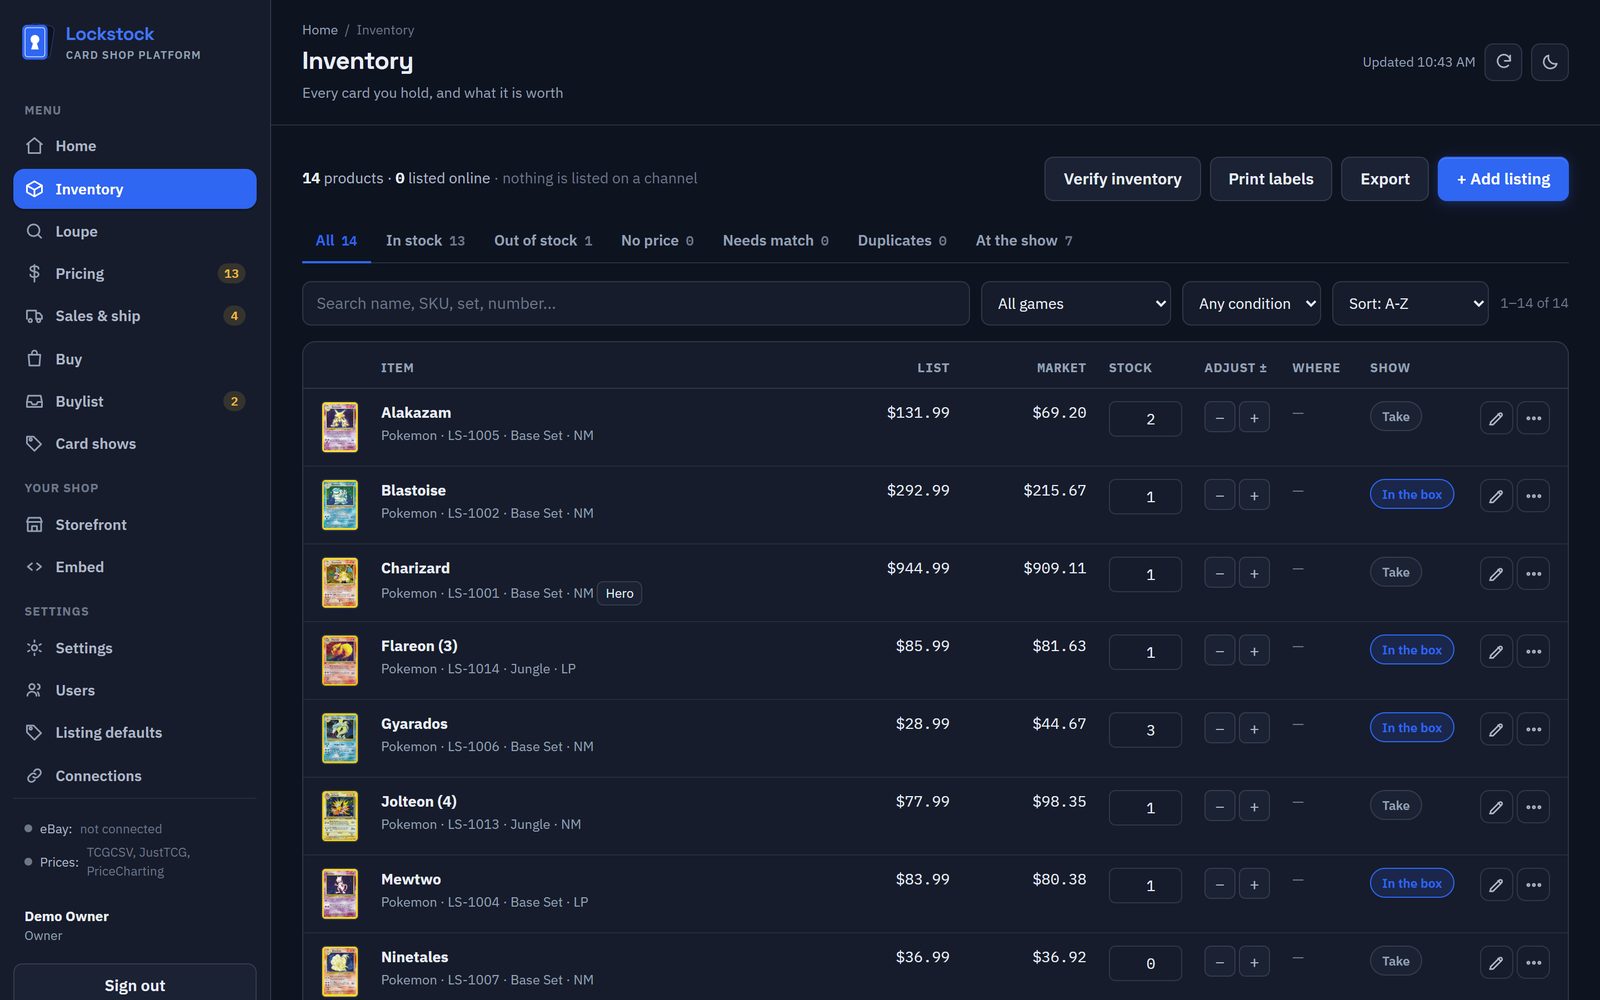Open the Sort: A-Z dropdown
1600x1000 pixels.
pyautogui.click(x=1410, y=304)
